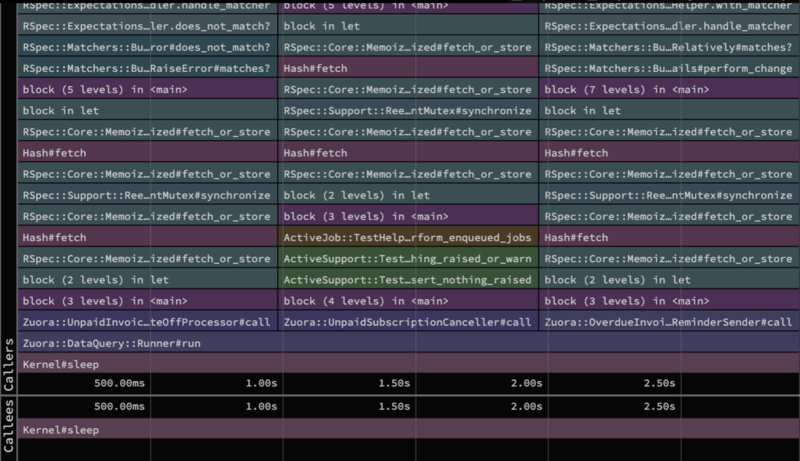This screenshot has width=800, height=461.
Task: Select ActiveJob::TestHelp…rform_enqueued_jobs frame
Action: point(408,237)
